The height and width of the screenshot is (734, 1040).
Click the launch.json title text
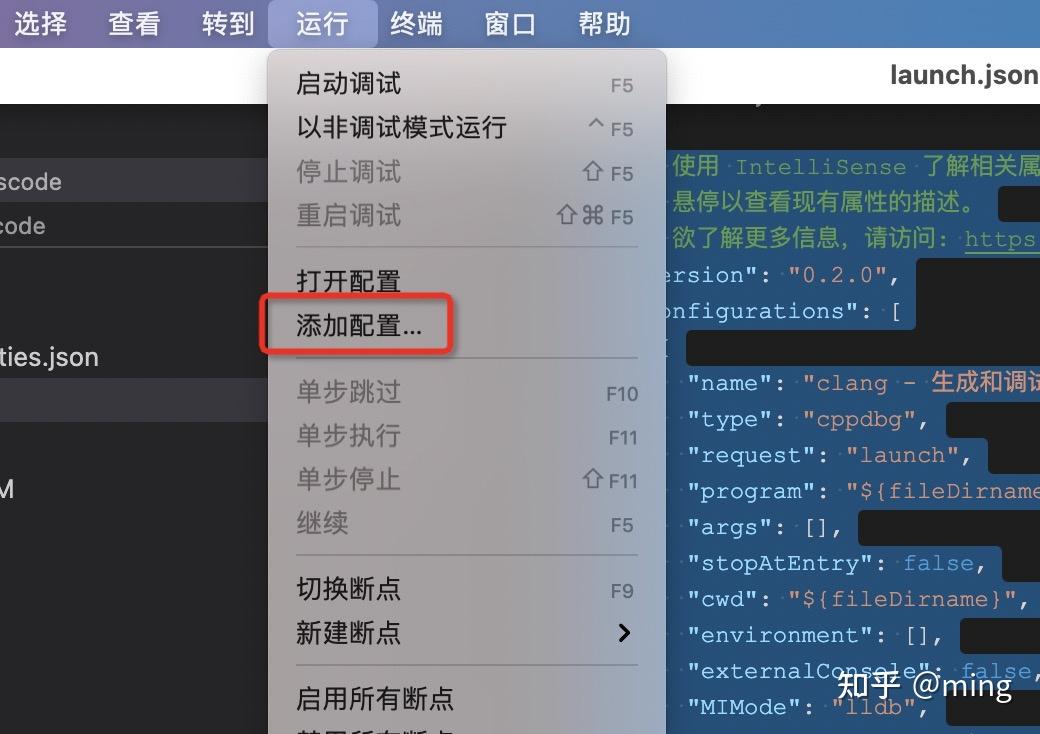pos(964,75)
